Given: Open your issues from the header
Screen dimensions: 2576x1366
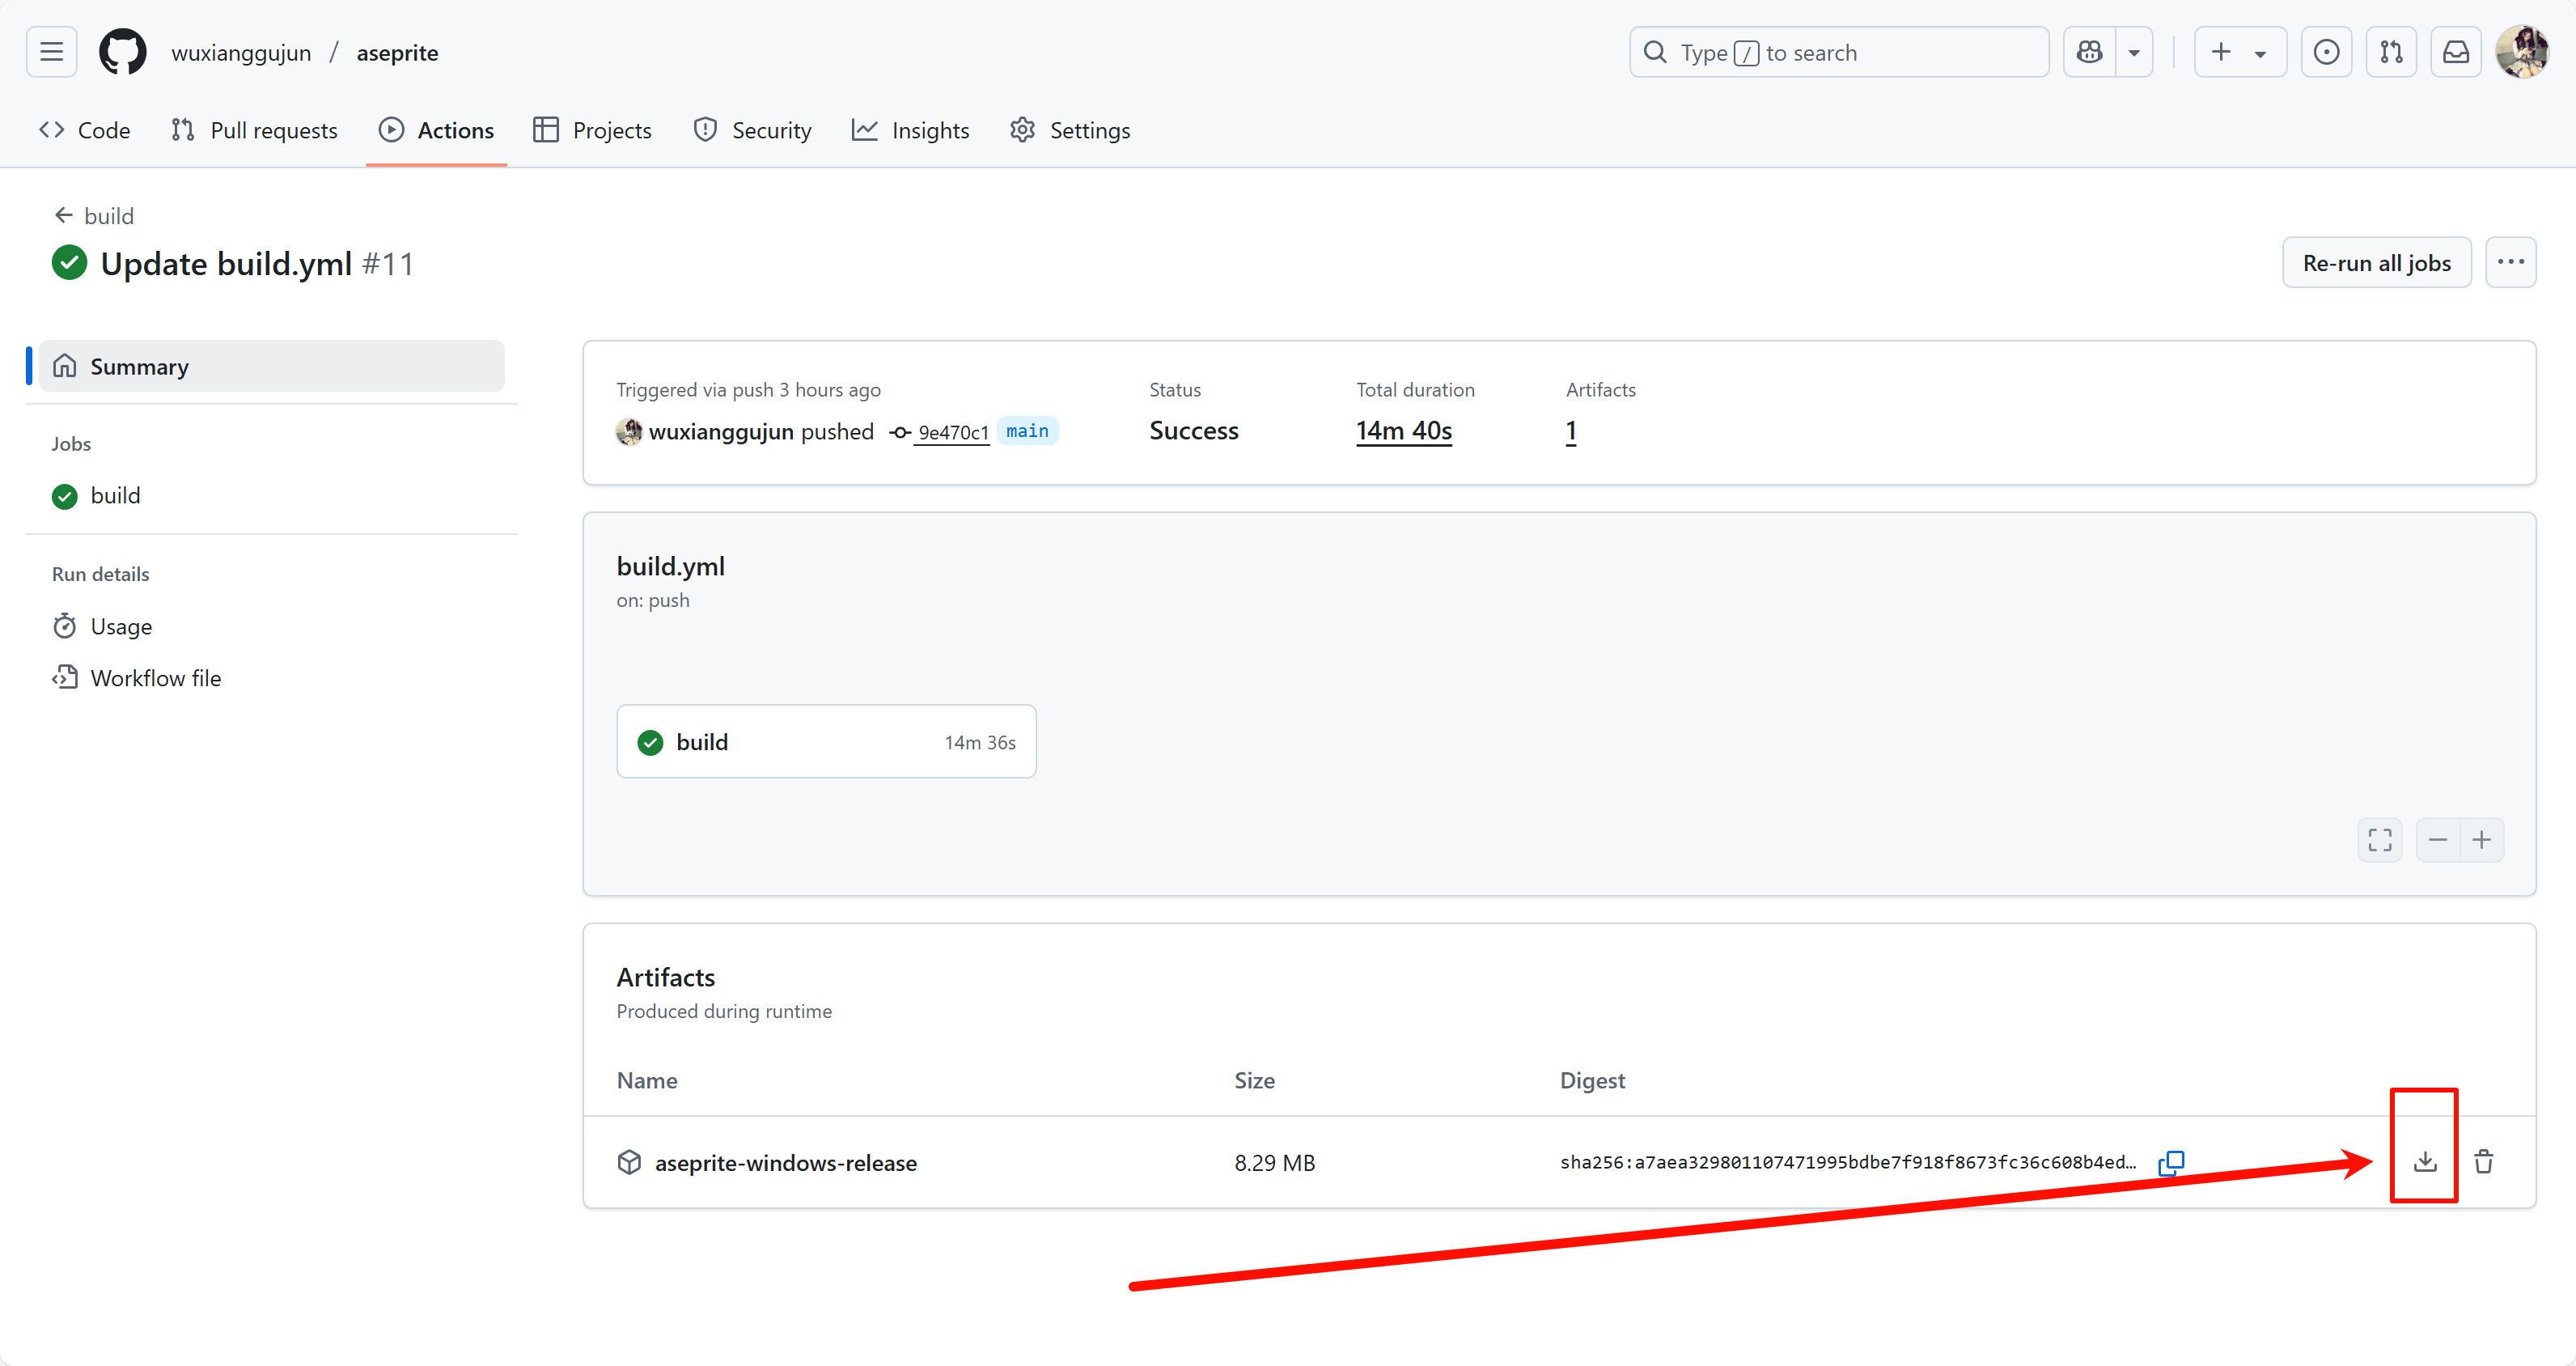Looking at the screenshot, I should click(2327, 51).
